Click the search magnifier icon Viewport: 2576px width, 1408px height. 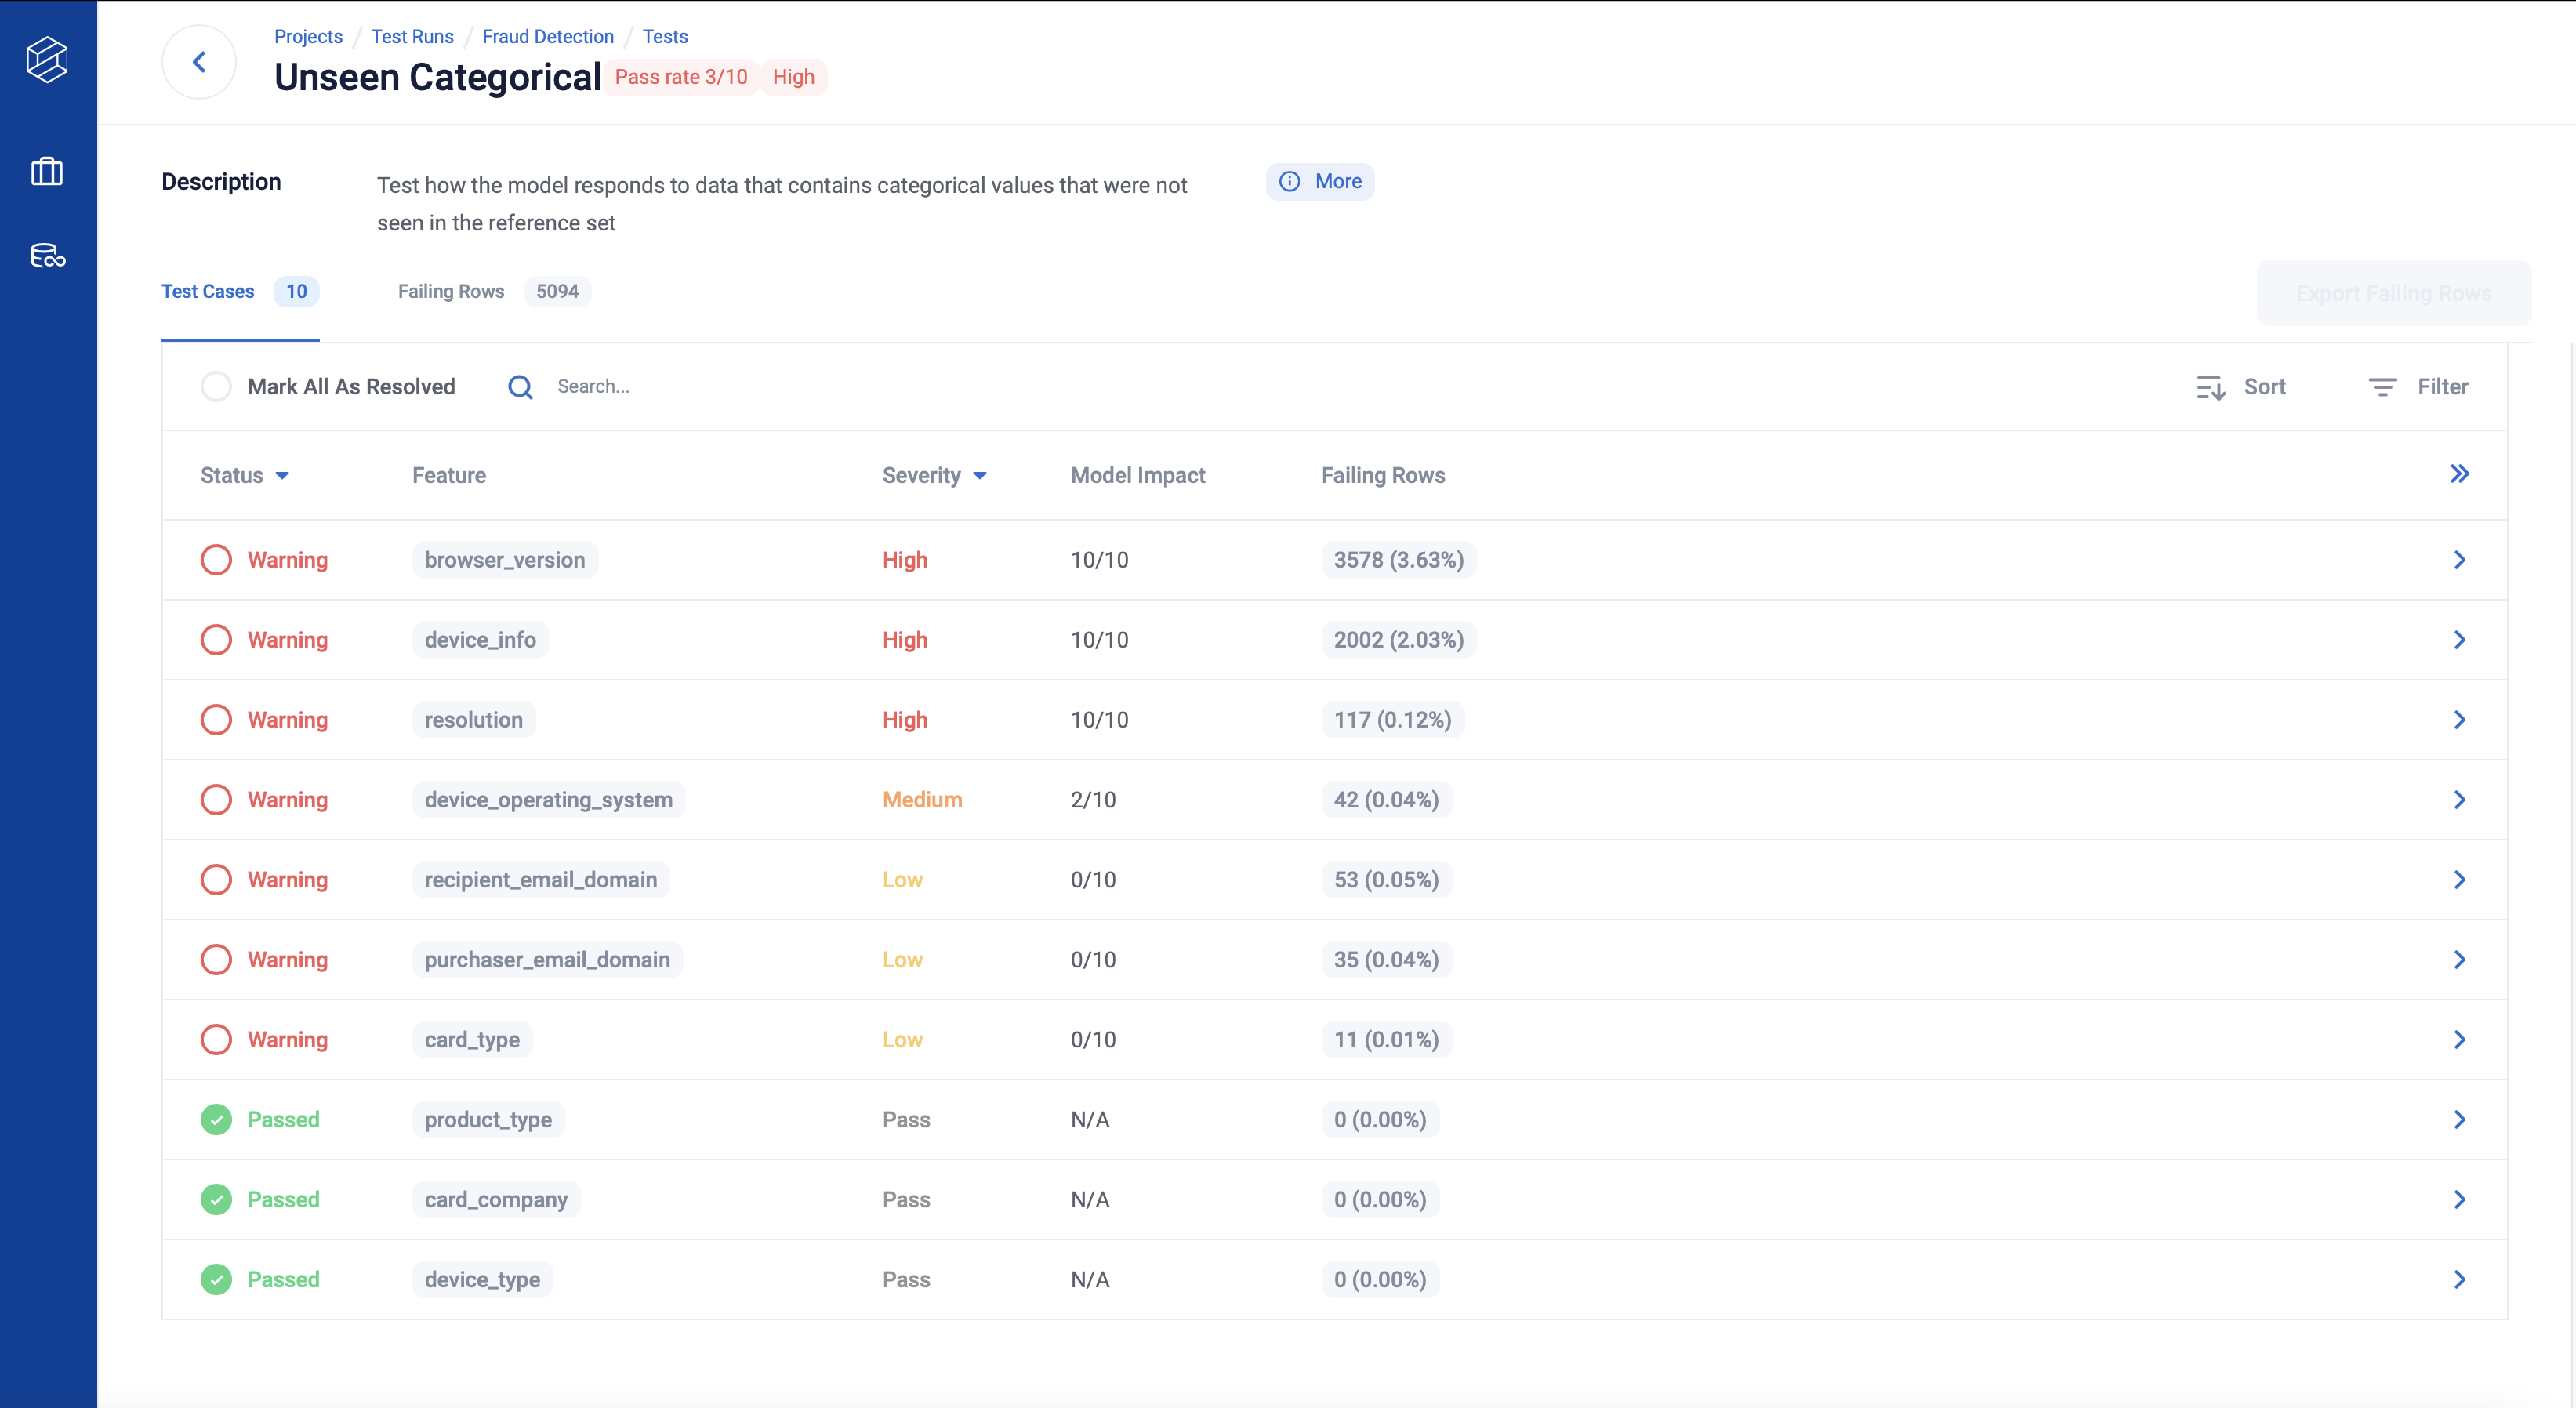520,387
